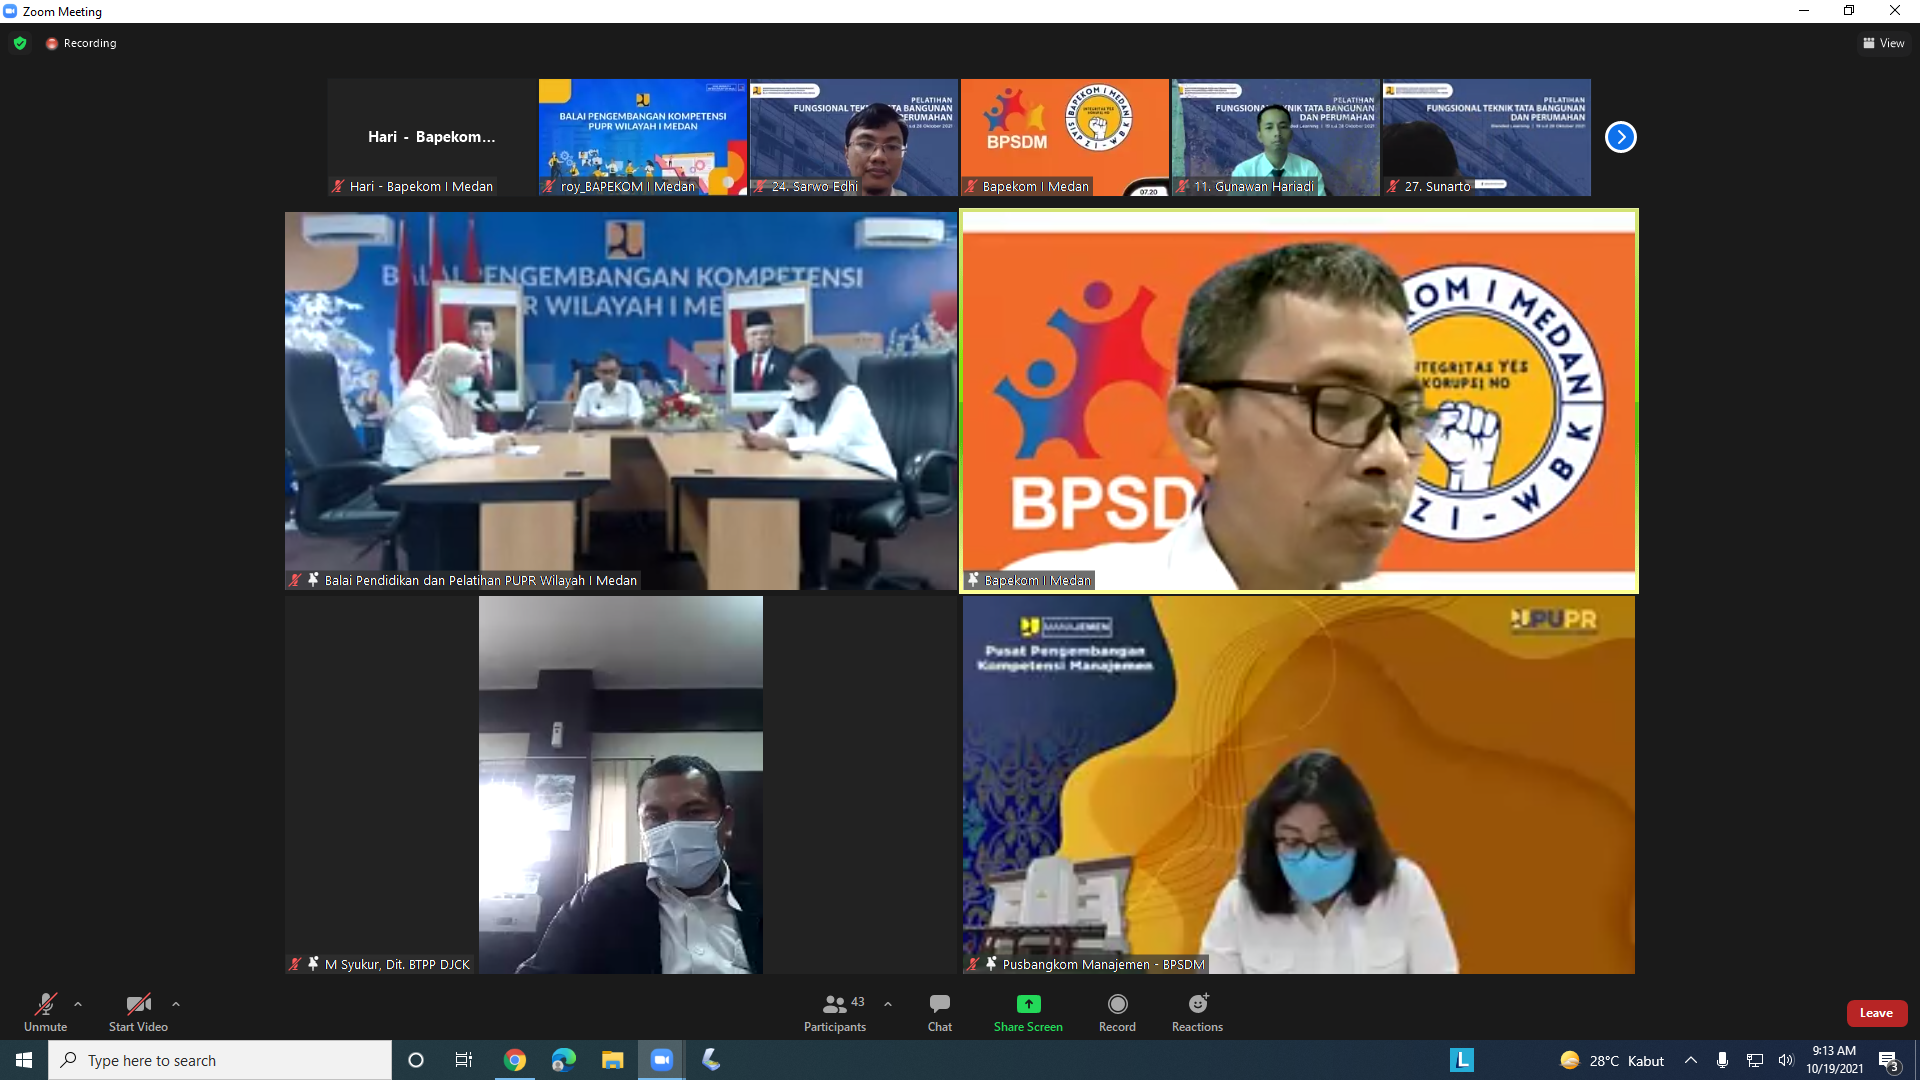
Task: Turn on camera with Start Video
Action: 138,1012
